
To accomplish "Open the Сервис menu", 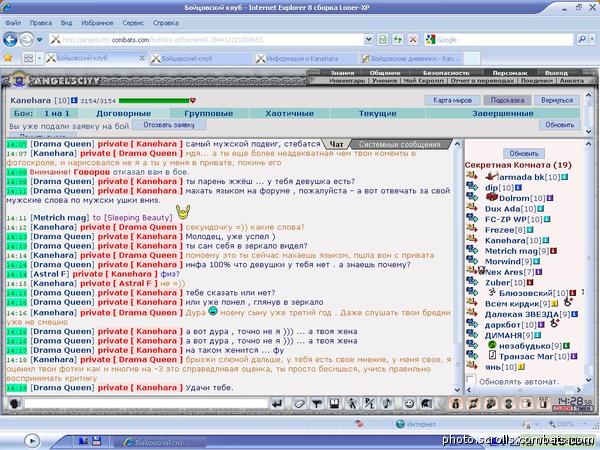I will 133,23.
